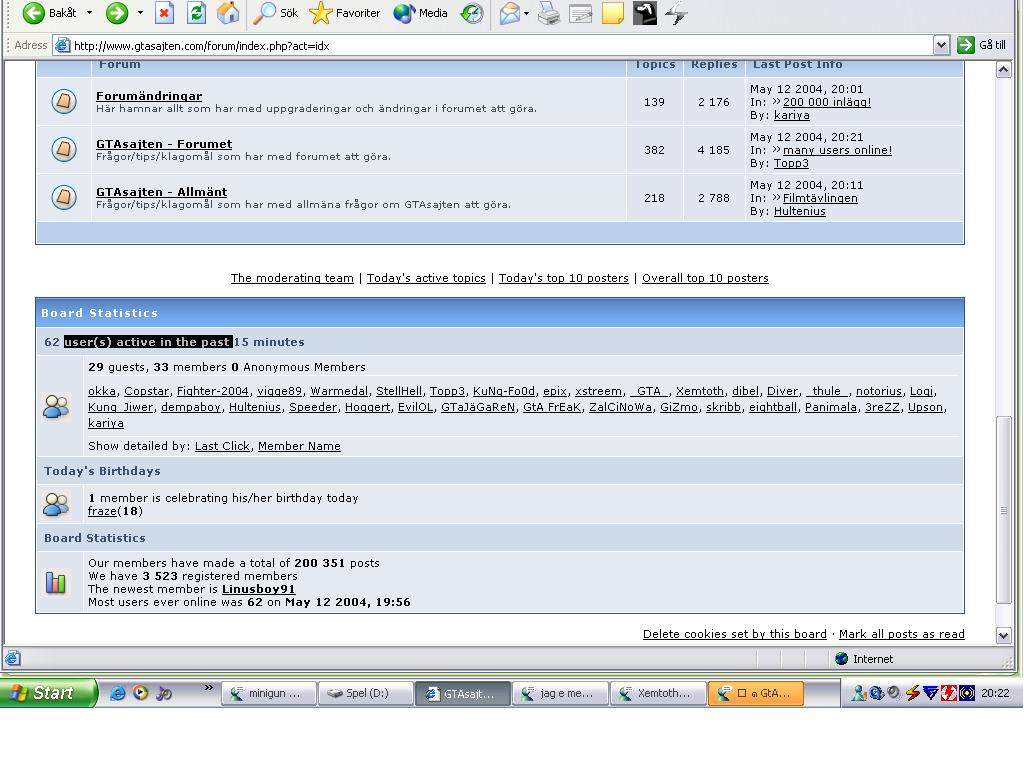
Task: Click the vertical scrollbar down arrow
Action: (x=1004, y=635)
